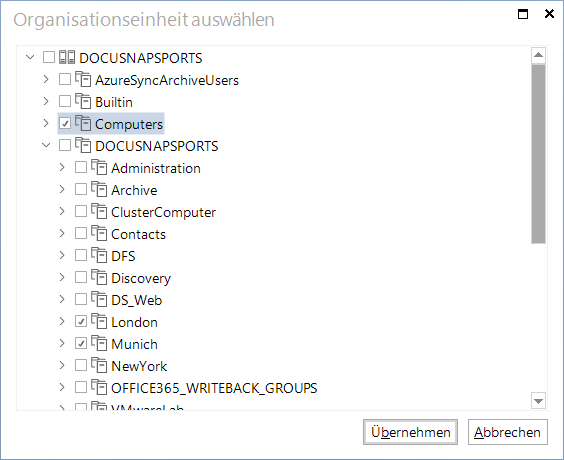Check the DS_Web checkbox
This screenshot has width=564, height=460.
[x=81, y=299]
